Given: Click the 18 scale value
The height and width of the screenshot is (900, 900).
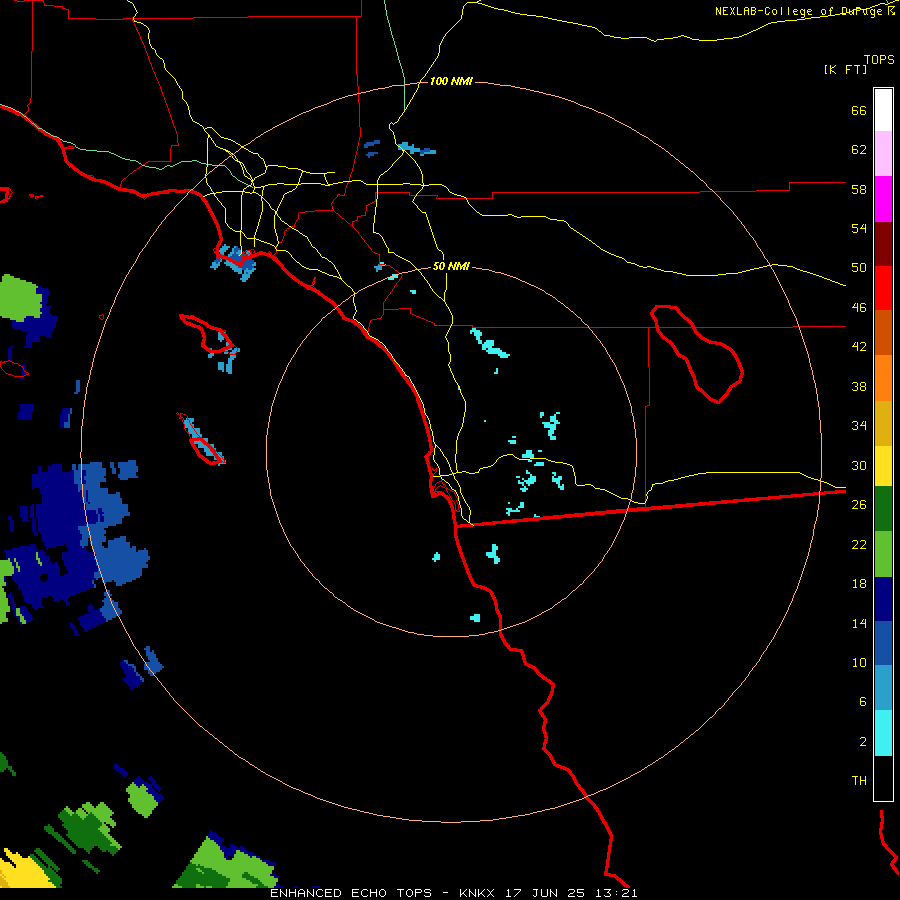Looking at the screenshot, I should pyautogui.click(x=859, y=584).
